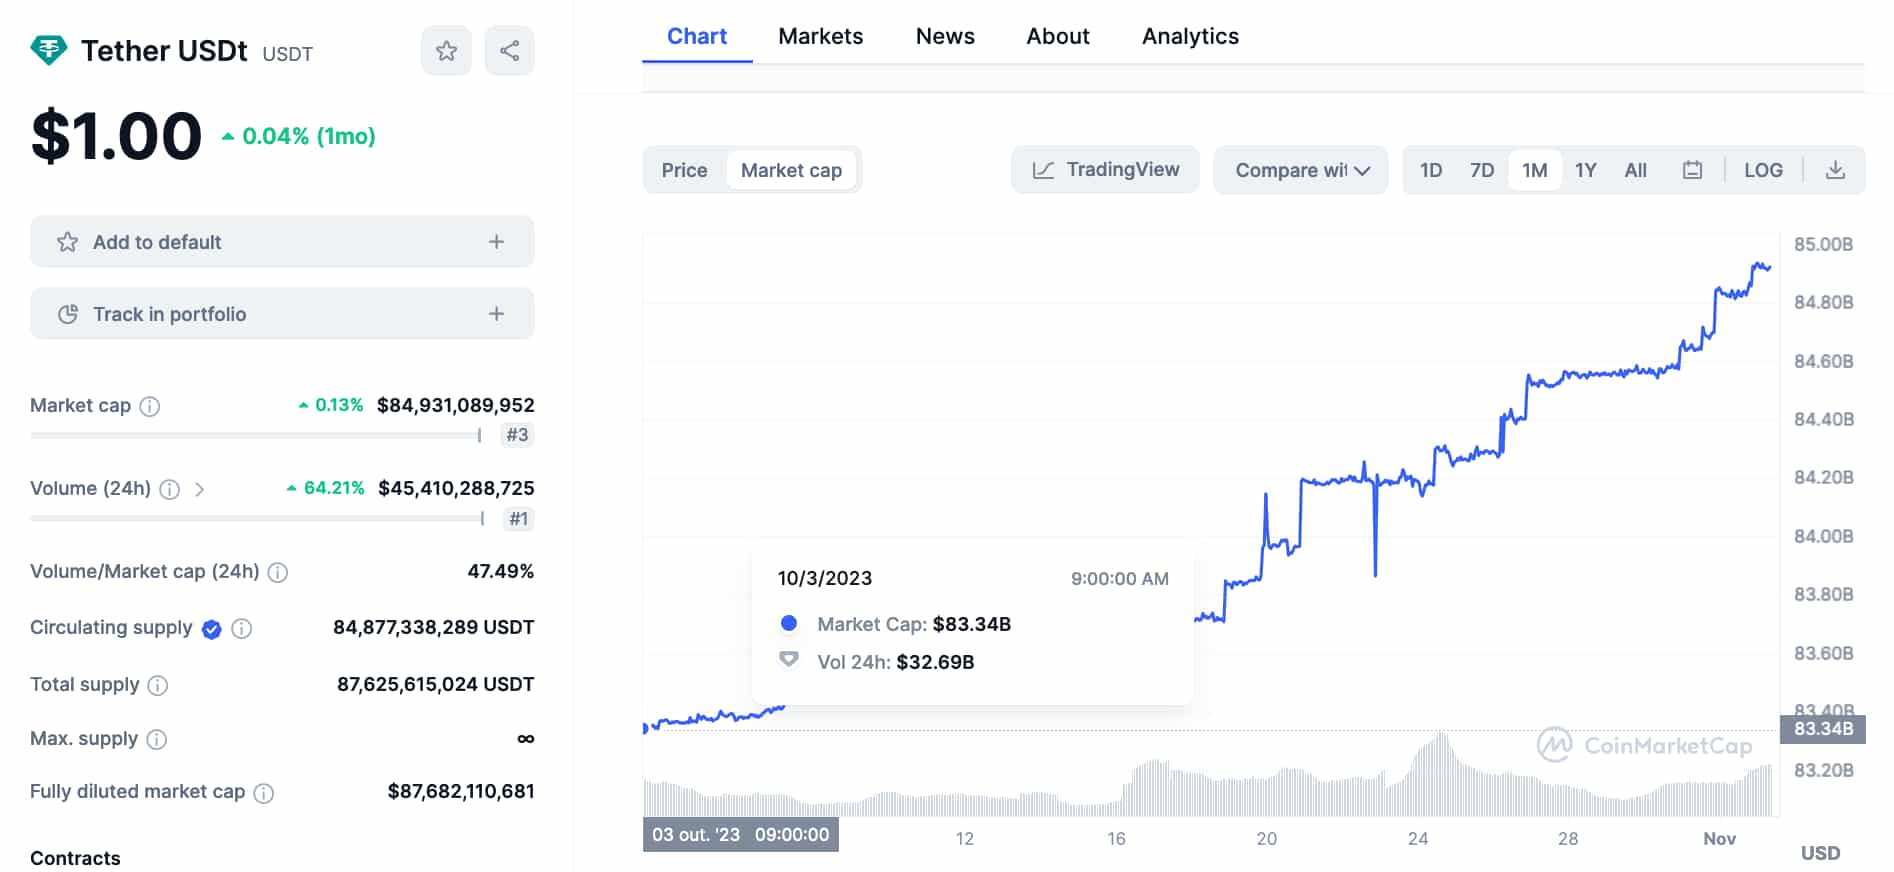Click the Market cap rank progress bar
Screen dimensions: 1894x872
tap(256, 436)
